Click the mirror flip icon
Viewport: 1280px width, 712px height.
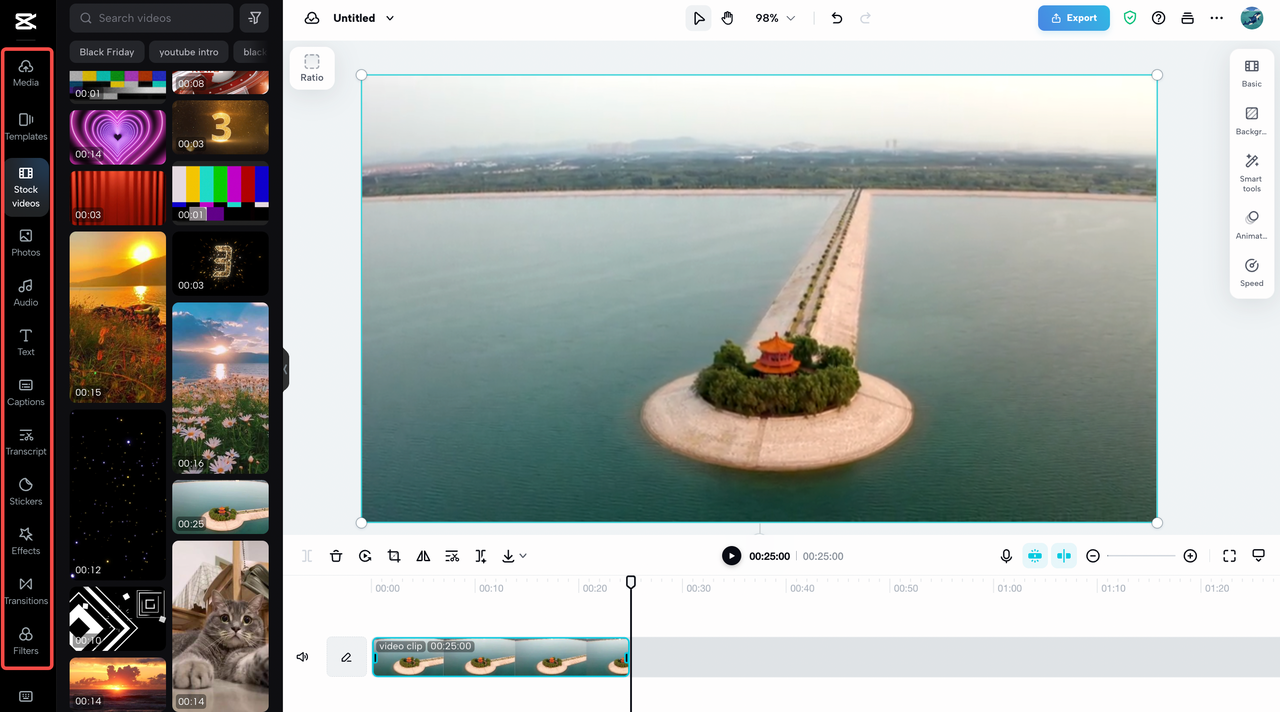pos(423,556)
